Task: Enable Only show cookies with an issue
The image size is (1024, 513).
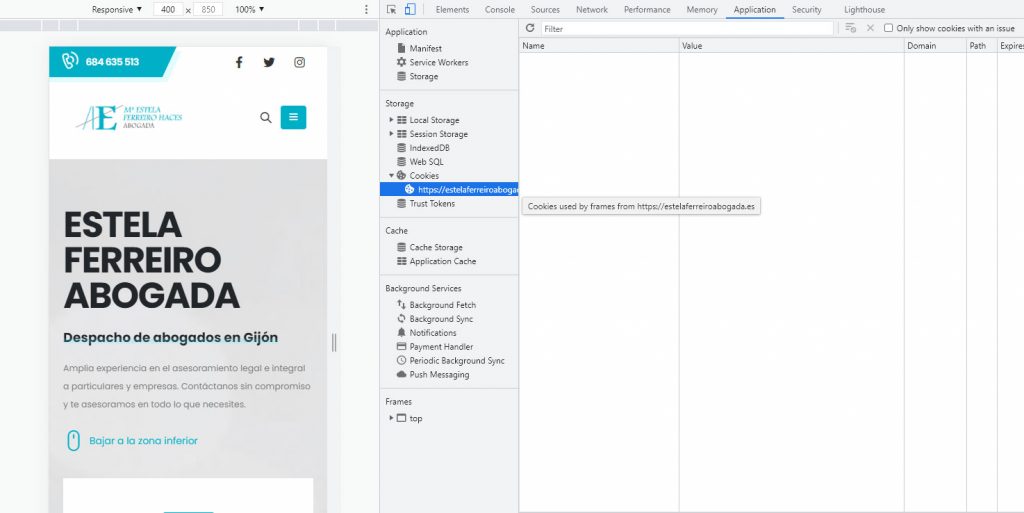Action: [888, 28]
